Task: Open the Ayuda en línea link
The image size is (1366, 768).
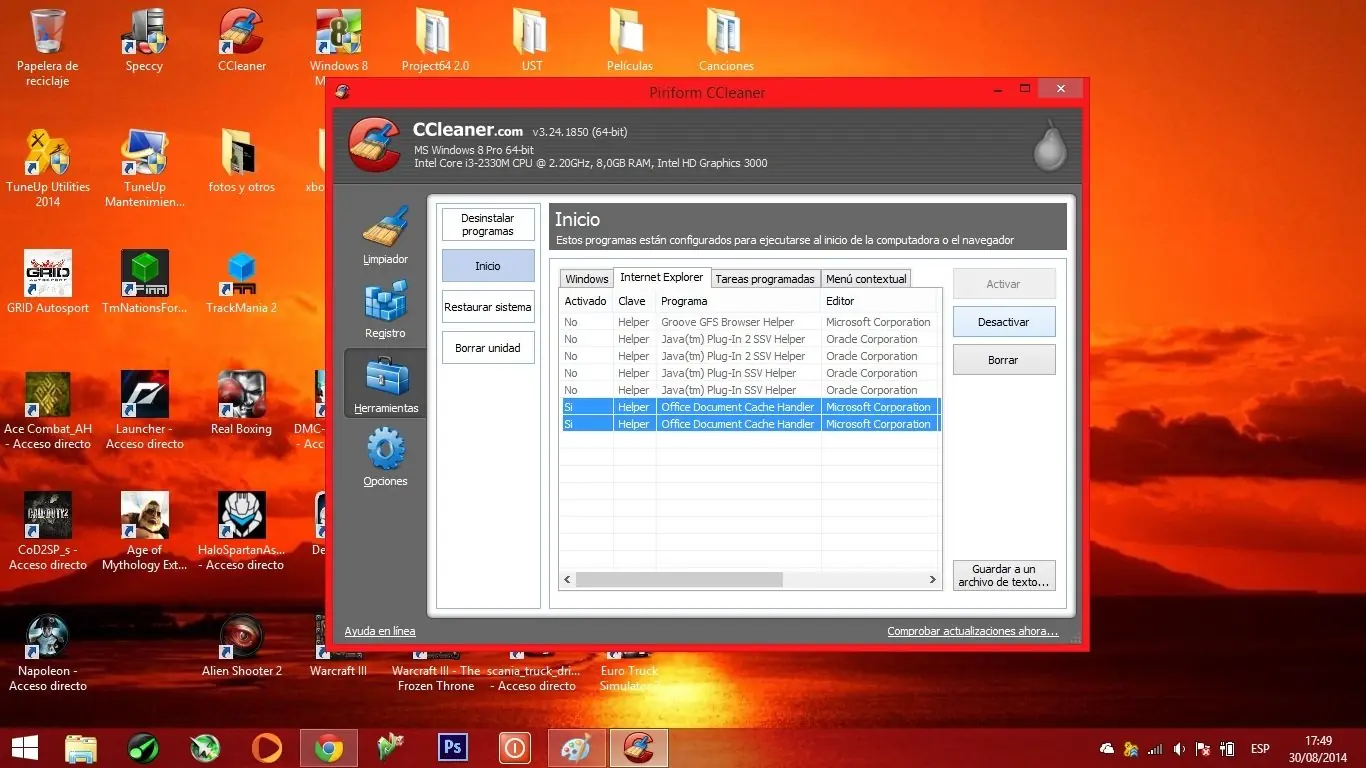Action: tap(380, 631)
